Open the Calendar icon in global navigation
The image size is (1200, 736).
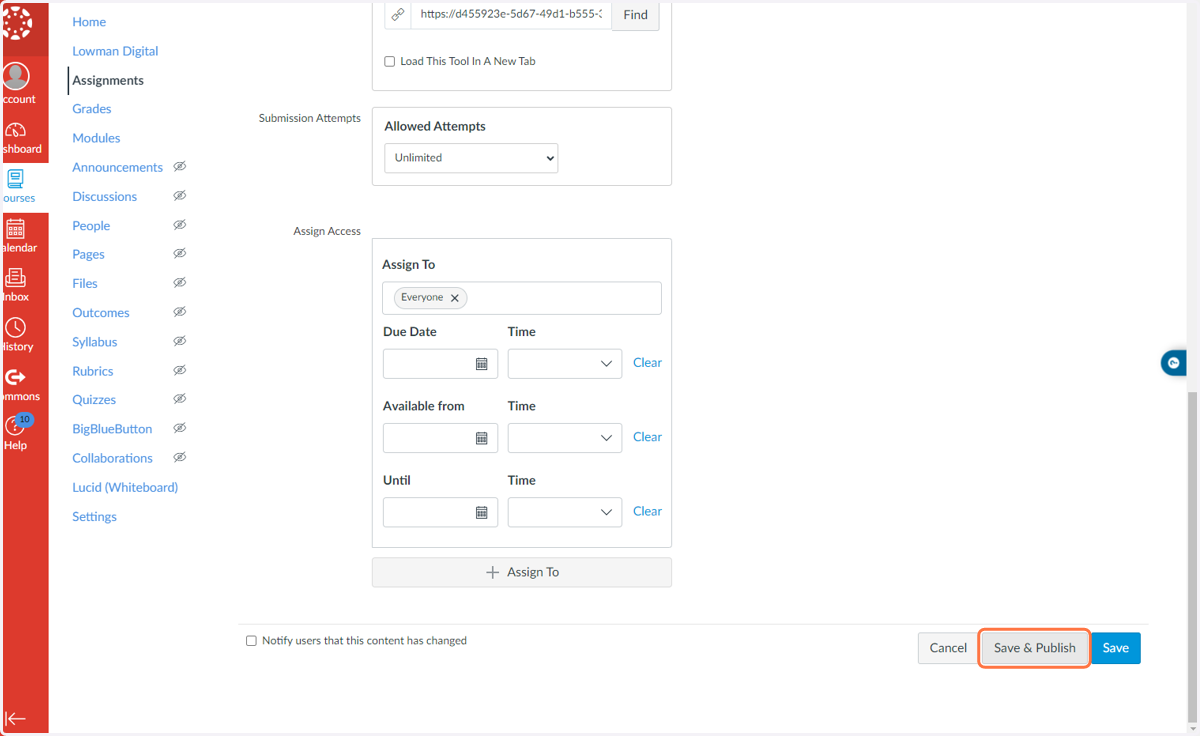coord(16,229)
